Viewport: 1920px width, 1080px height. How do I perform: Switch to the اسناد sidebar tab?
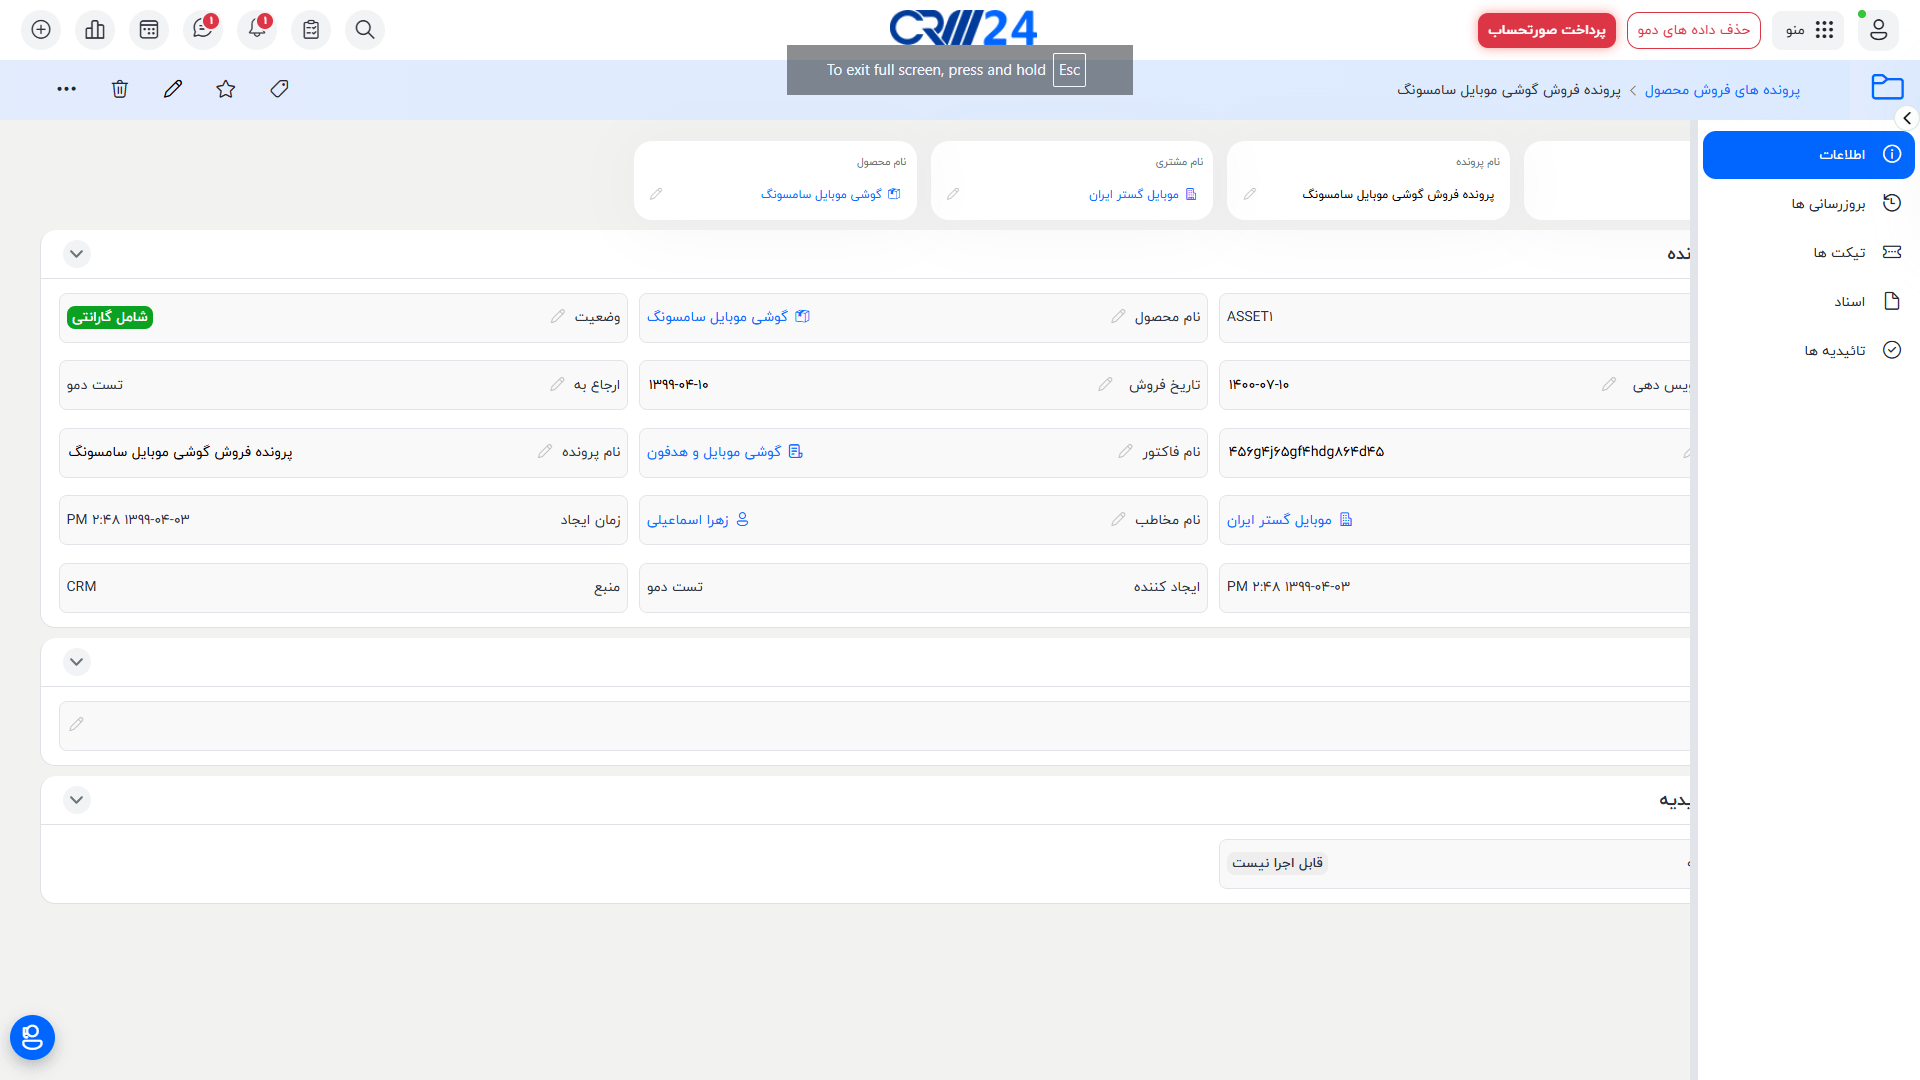pyautogui.click(x=1848, y=302)
